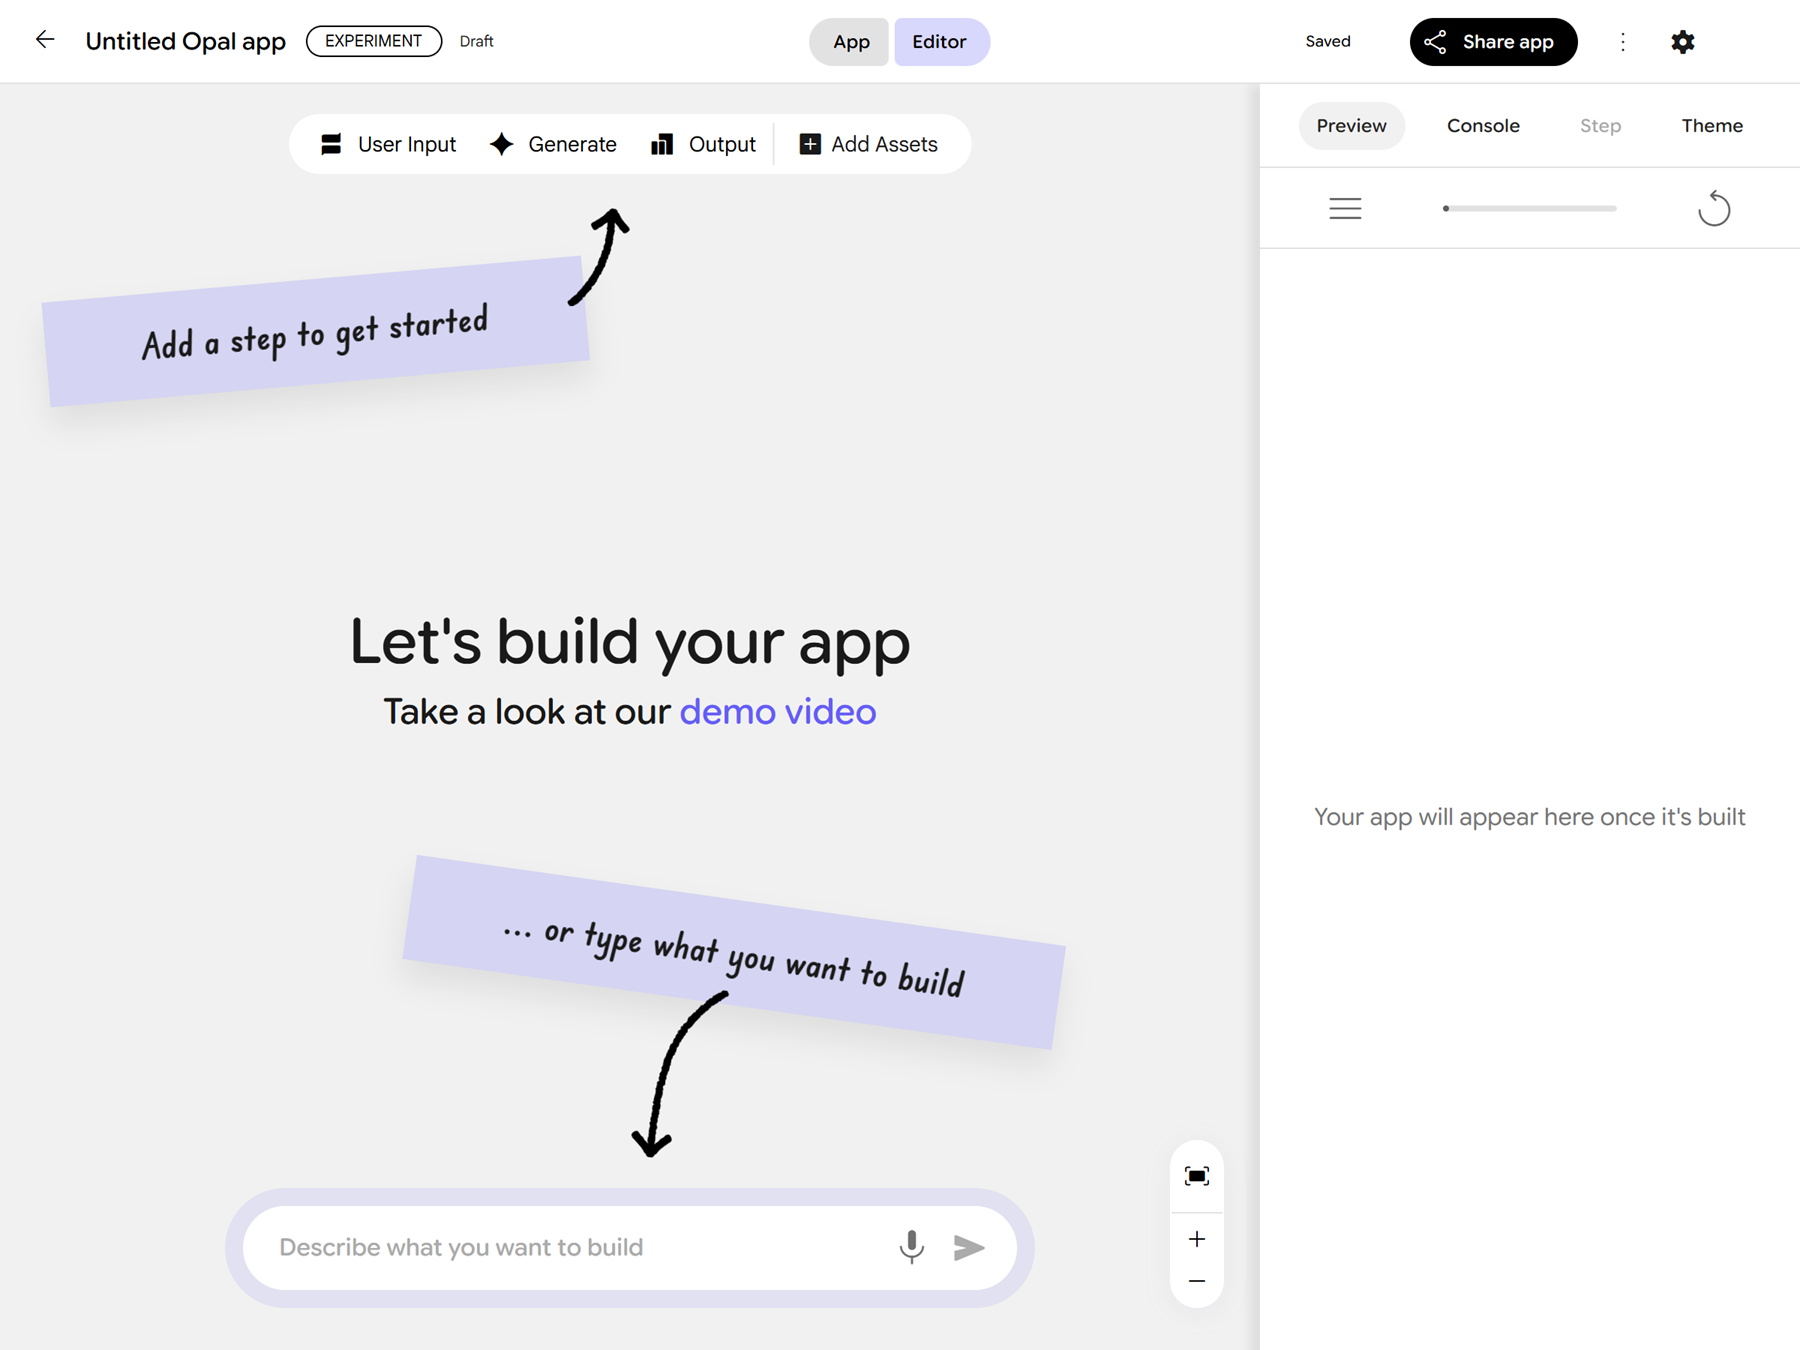Open the demo video link
The height and width of the screenshot is (1350, 1800).
pos(777,712)
